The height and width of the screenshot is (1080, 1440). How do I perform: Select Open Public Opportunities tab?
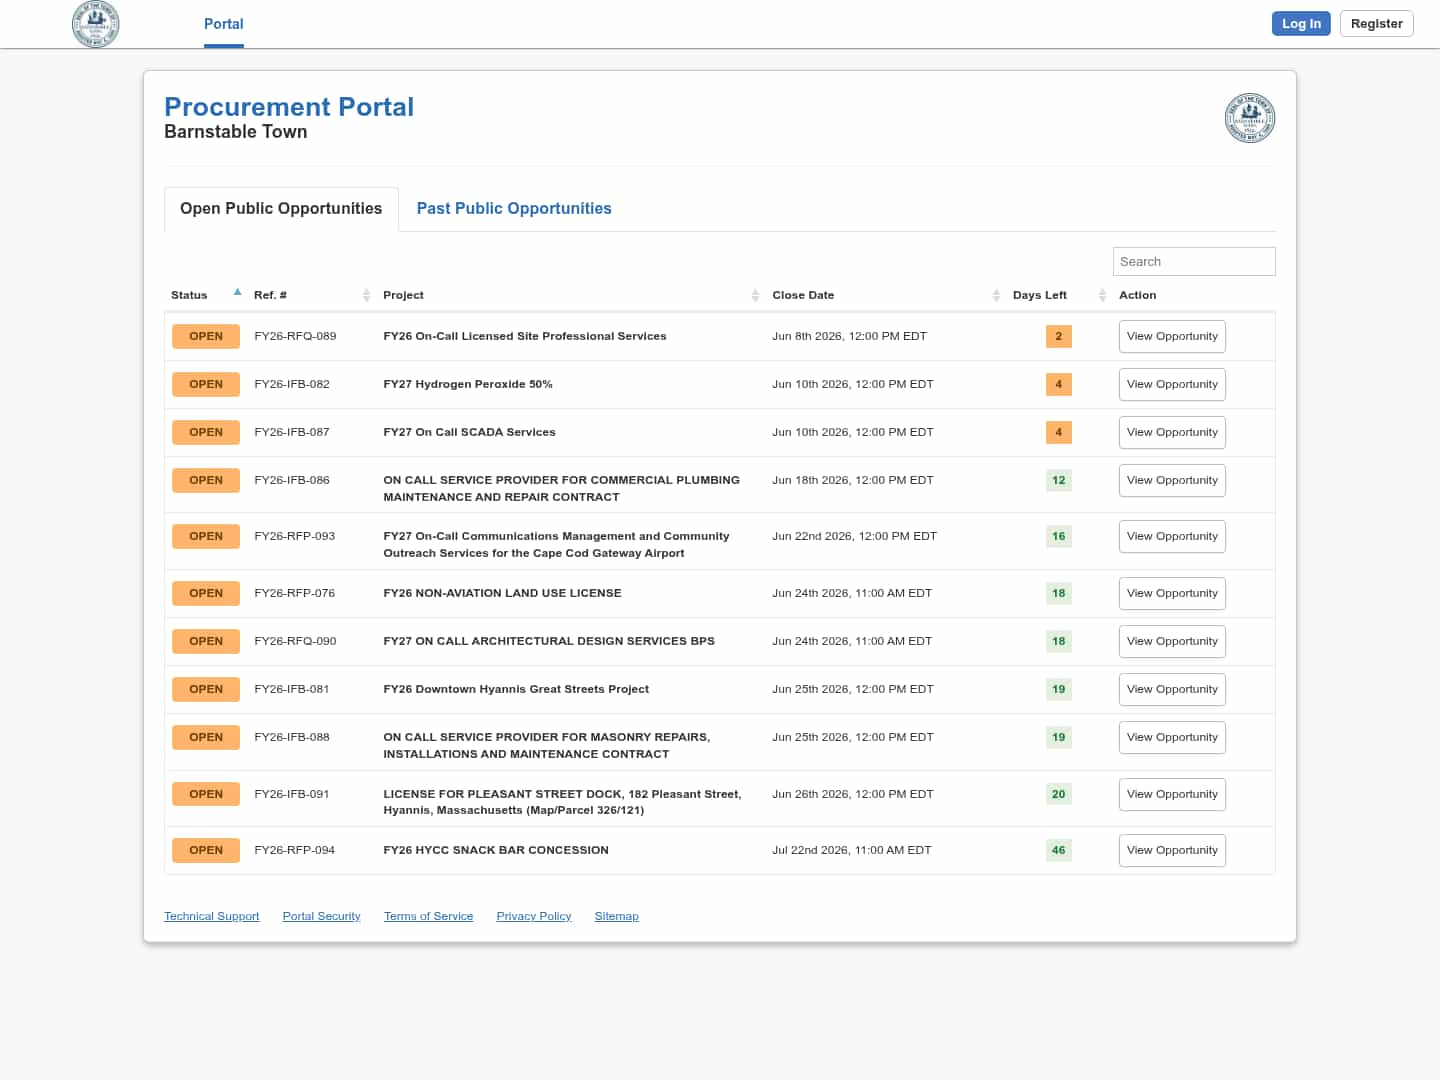click(x=281, y=208)
